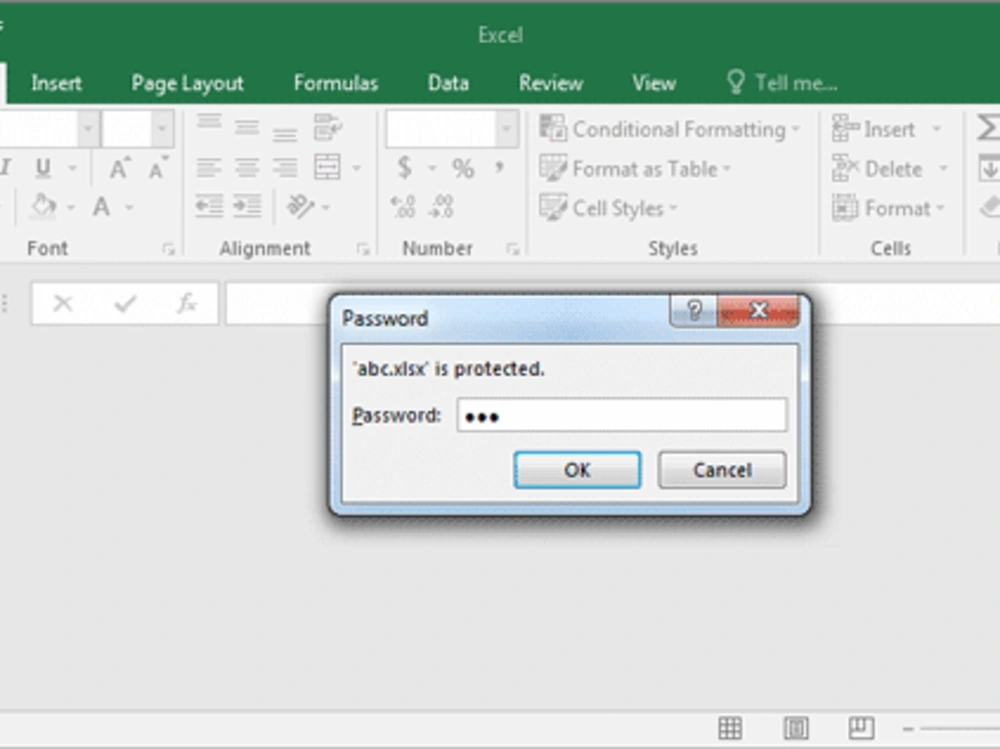Click the Insert Function fx icon

187,303
